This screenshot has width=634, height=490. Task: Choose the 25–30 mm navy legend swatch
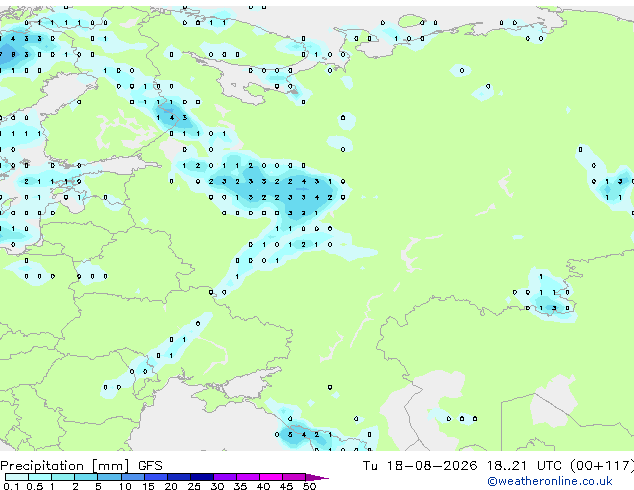tap(202, 477)
